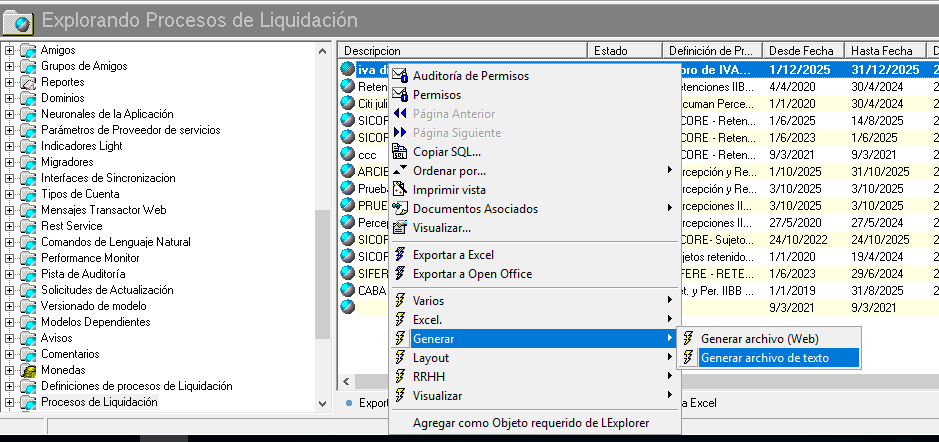Click the Imprimir vista printer icon
The width and height of the screenshot is (939, 442).
pyautogui.click(x=399, y=190)
